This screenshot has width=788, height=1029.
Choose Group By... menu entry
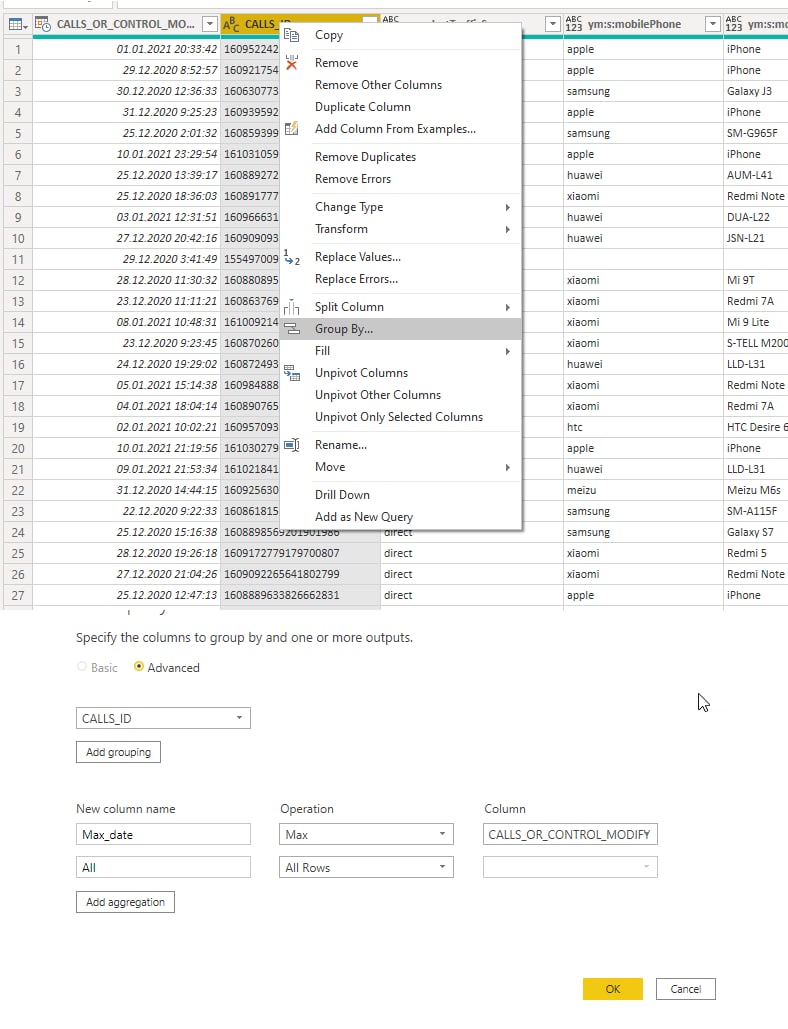(x=400, y=329)
